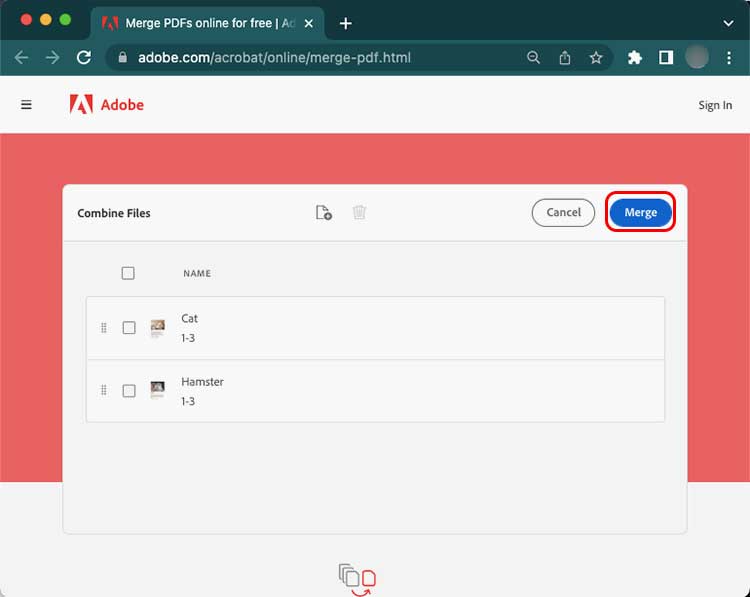Tick the select-all checkbox beside NAME
This screenshot has height=597, width=750.
(x=128, y=273)
